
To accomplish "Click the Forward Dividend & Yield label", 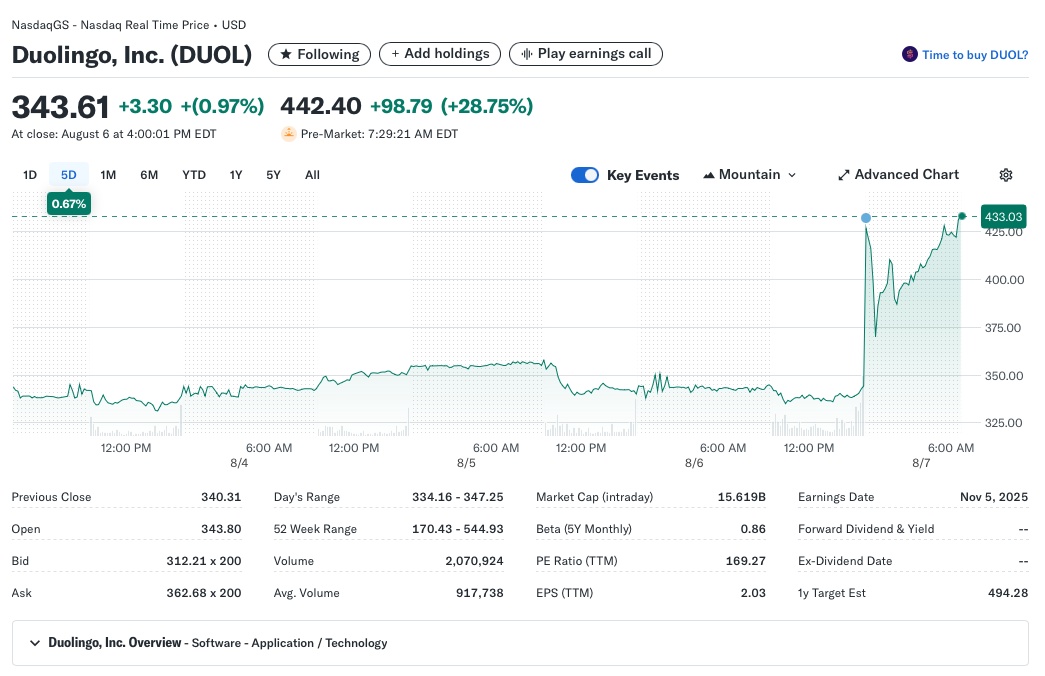I will click(866, 529).
